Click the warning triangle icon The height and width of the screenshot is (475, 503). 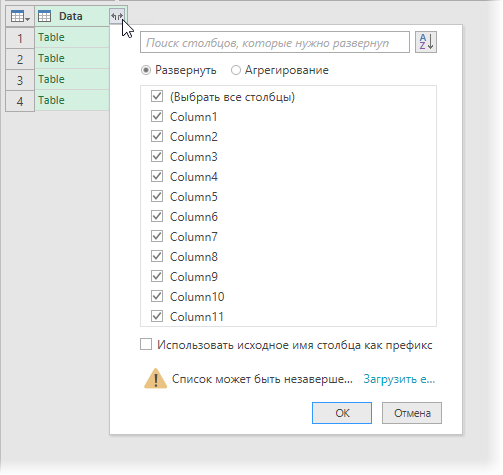point(155,379)
